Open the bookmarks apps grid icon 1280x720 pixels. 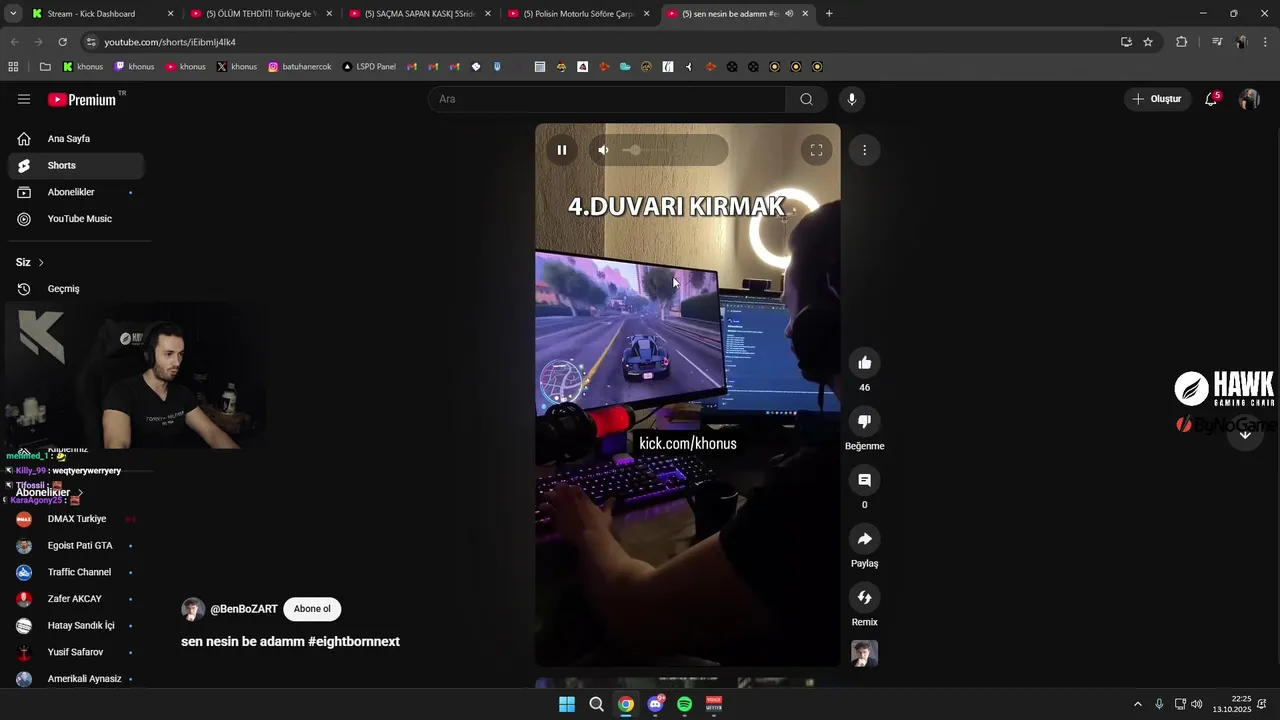point(13,67)
